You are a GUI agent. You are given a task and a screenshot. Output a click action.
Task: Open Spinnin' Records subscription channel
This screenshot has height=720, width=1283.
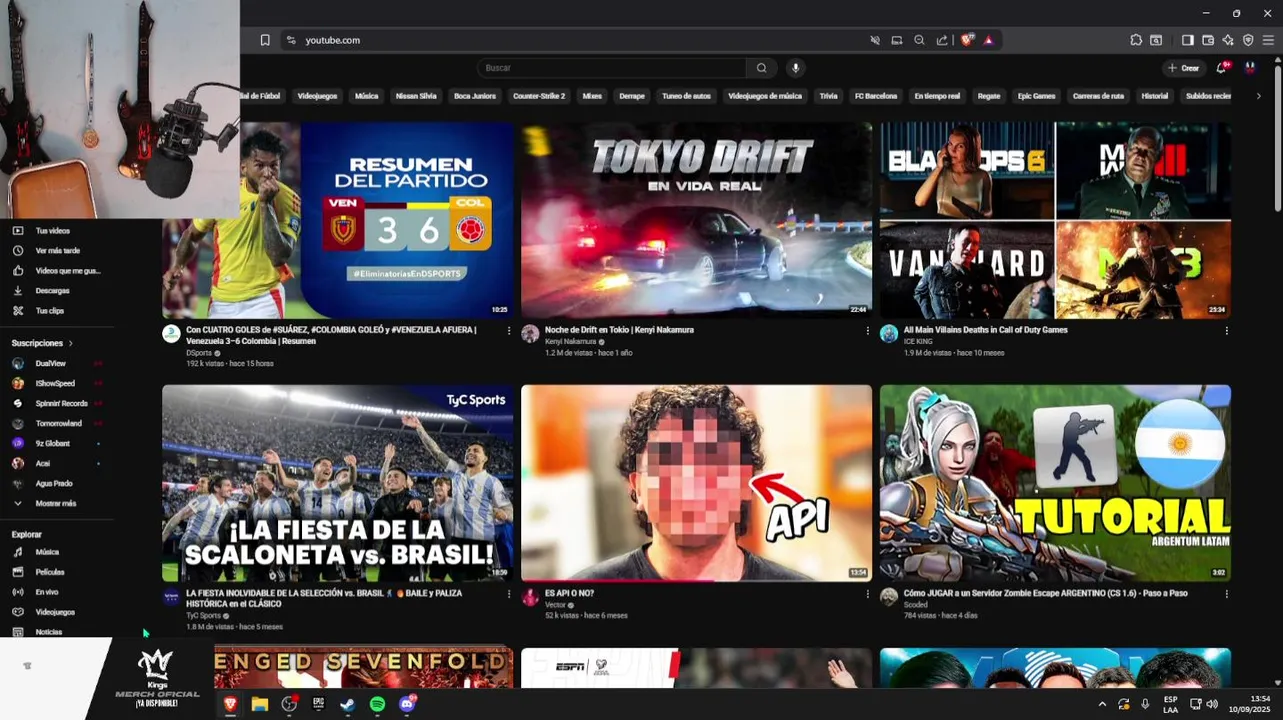tap(55, 403)
